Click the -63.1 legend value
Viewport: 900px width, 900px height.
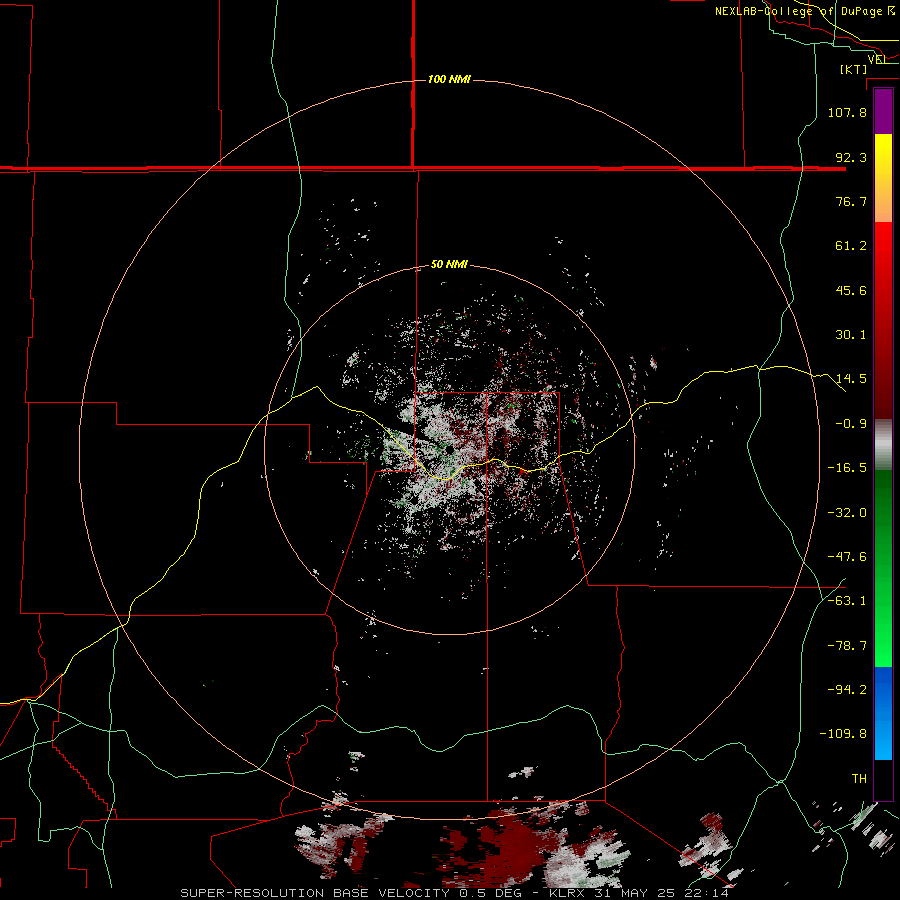[x=847, y=601]
